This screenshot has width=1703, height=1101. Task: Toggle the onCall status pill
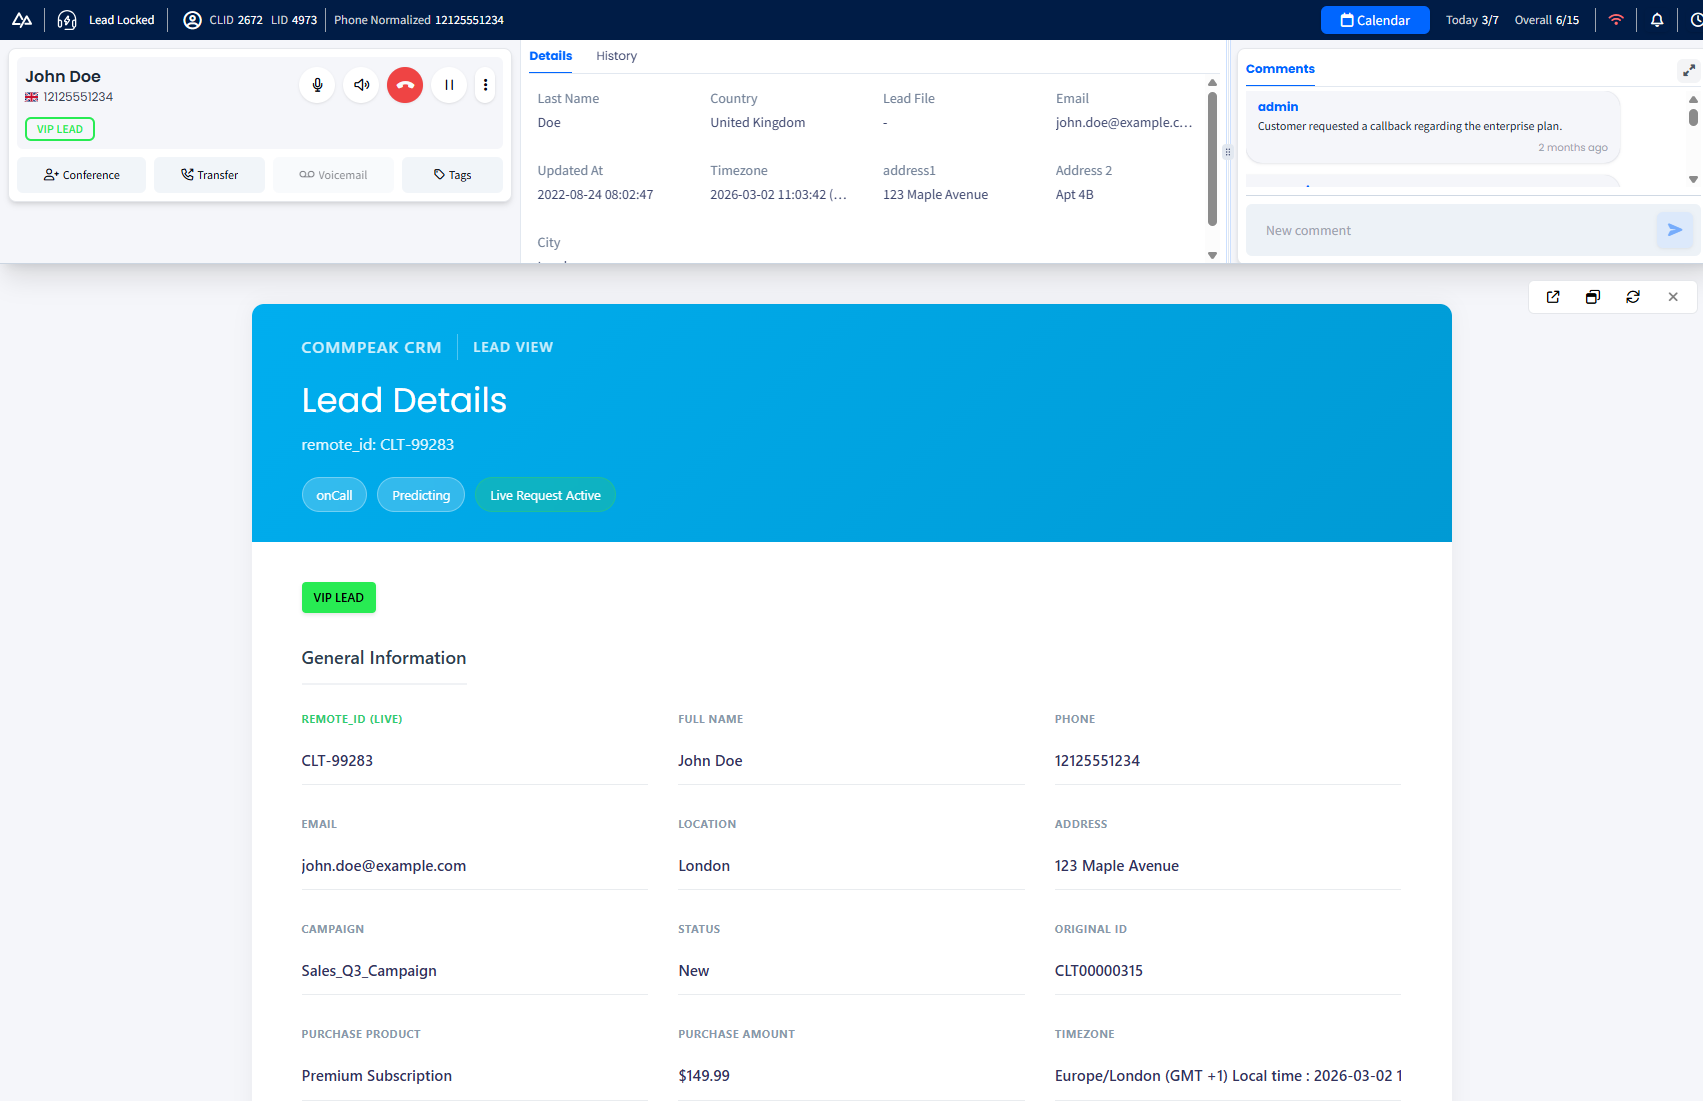coord(334,494)
